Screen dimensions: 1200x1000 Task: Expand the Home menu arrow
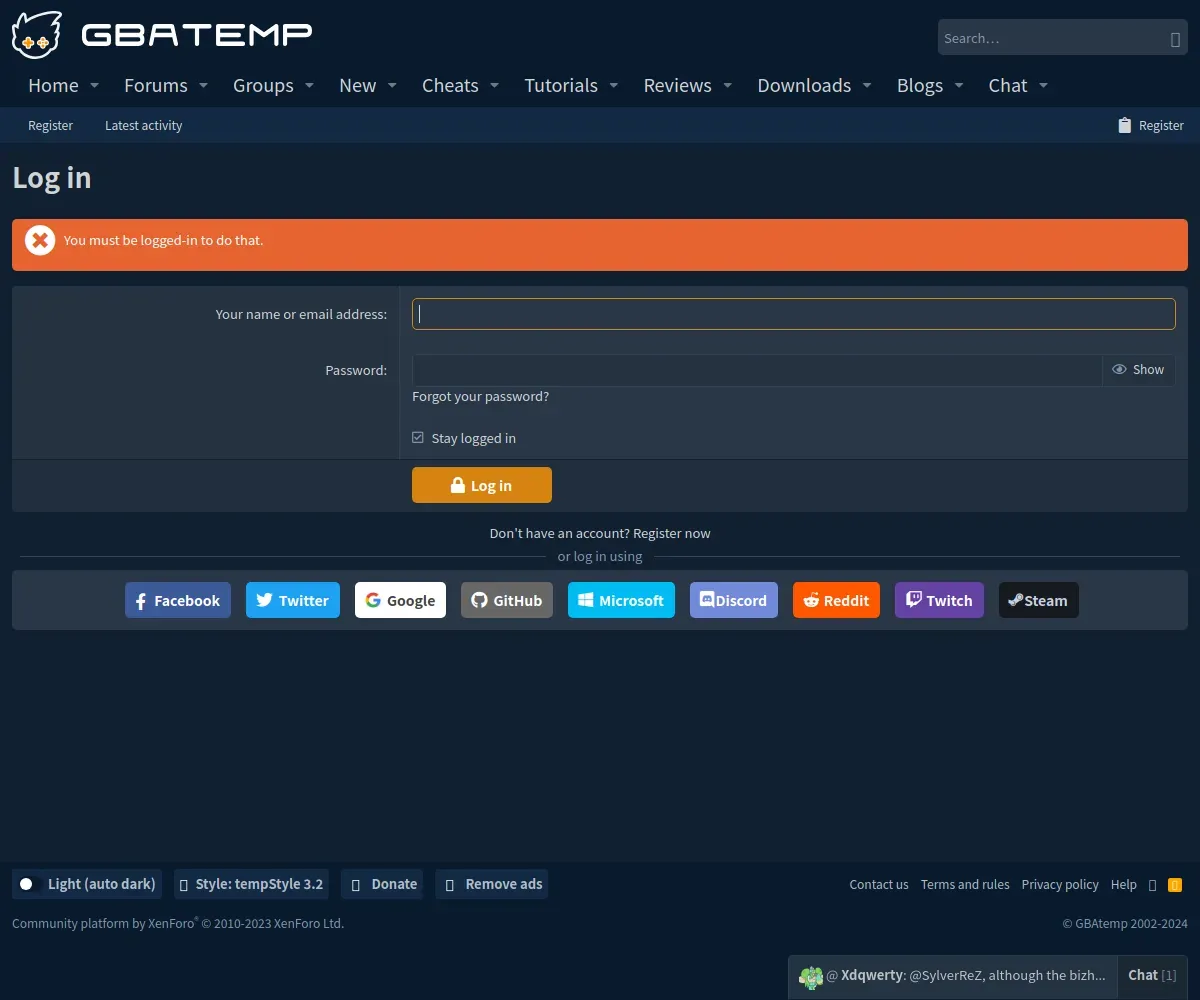coord(94,86)
